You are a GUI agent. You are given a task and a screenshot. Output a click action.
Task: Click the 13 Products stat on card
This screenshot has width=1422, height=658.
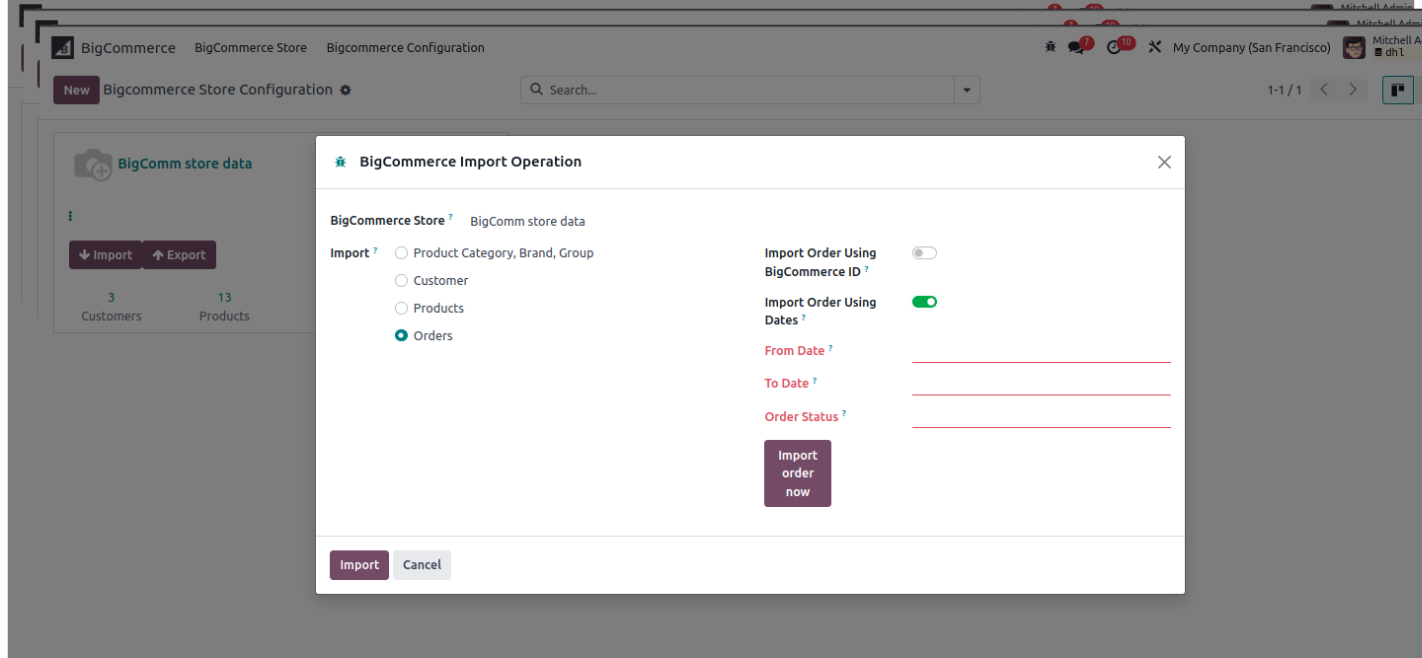point(224,307)
